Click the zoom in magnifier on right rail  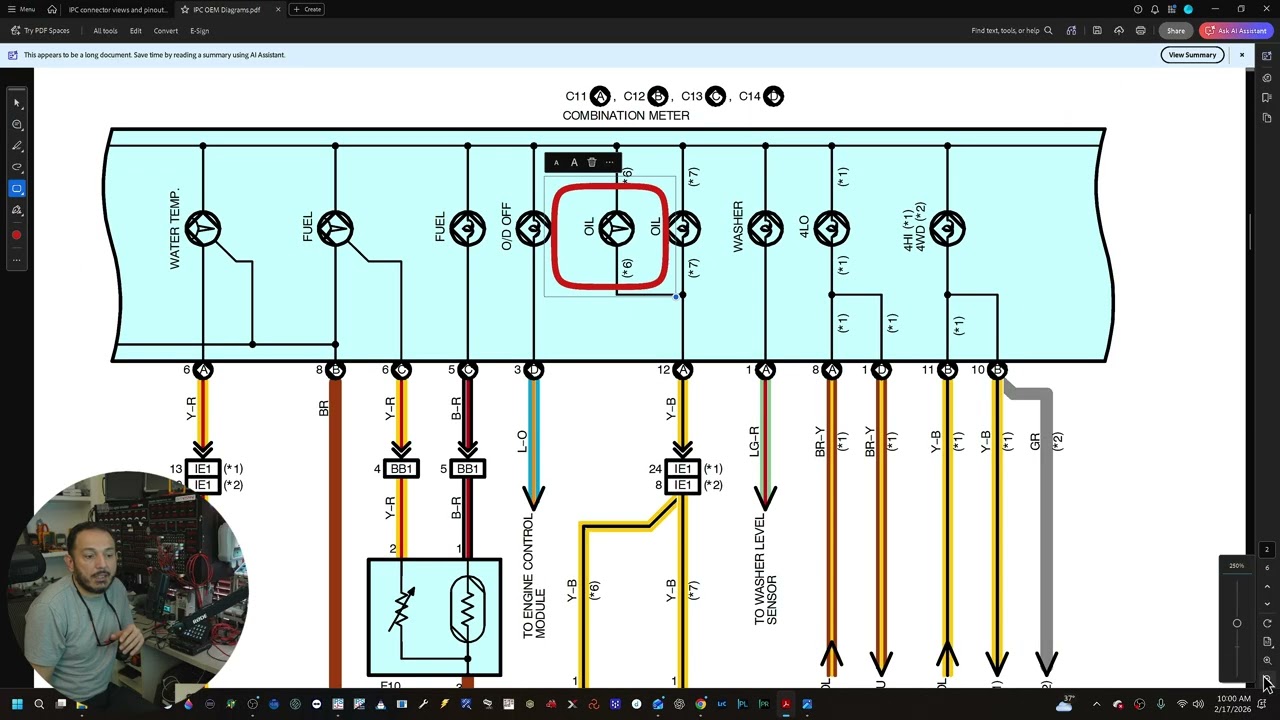tap(1267, 661)
